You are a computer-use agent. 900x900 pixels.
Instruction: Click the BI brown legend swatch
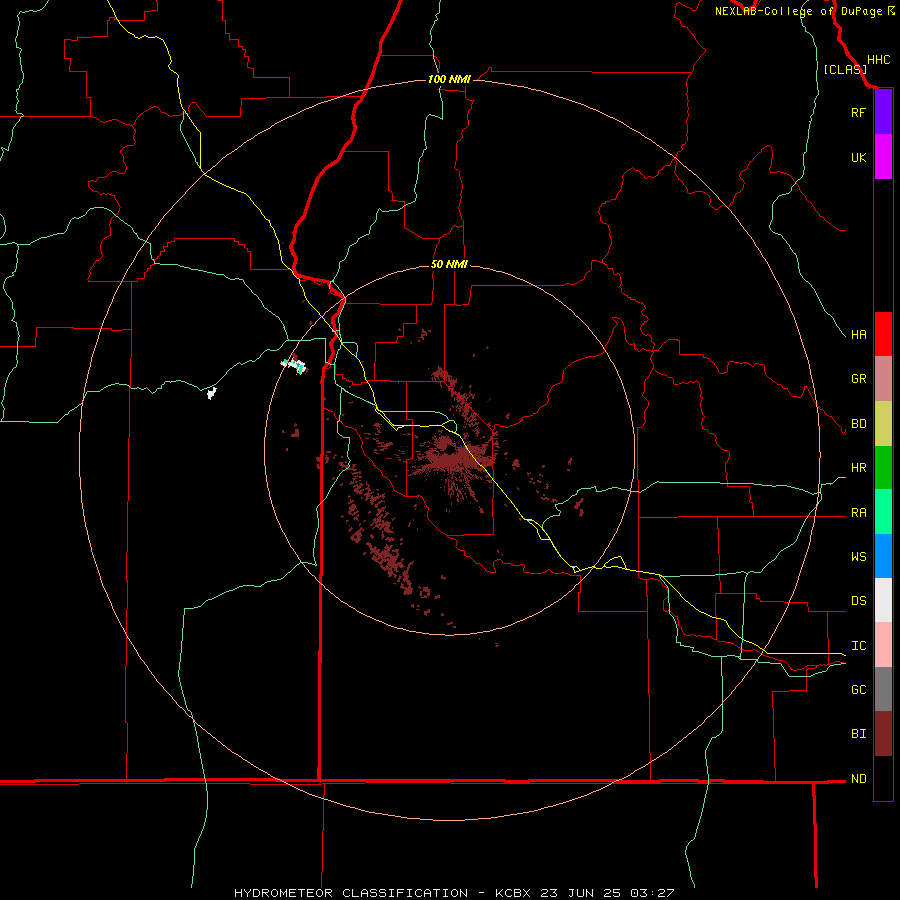point(883,734)
